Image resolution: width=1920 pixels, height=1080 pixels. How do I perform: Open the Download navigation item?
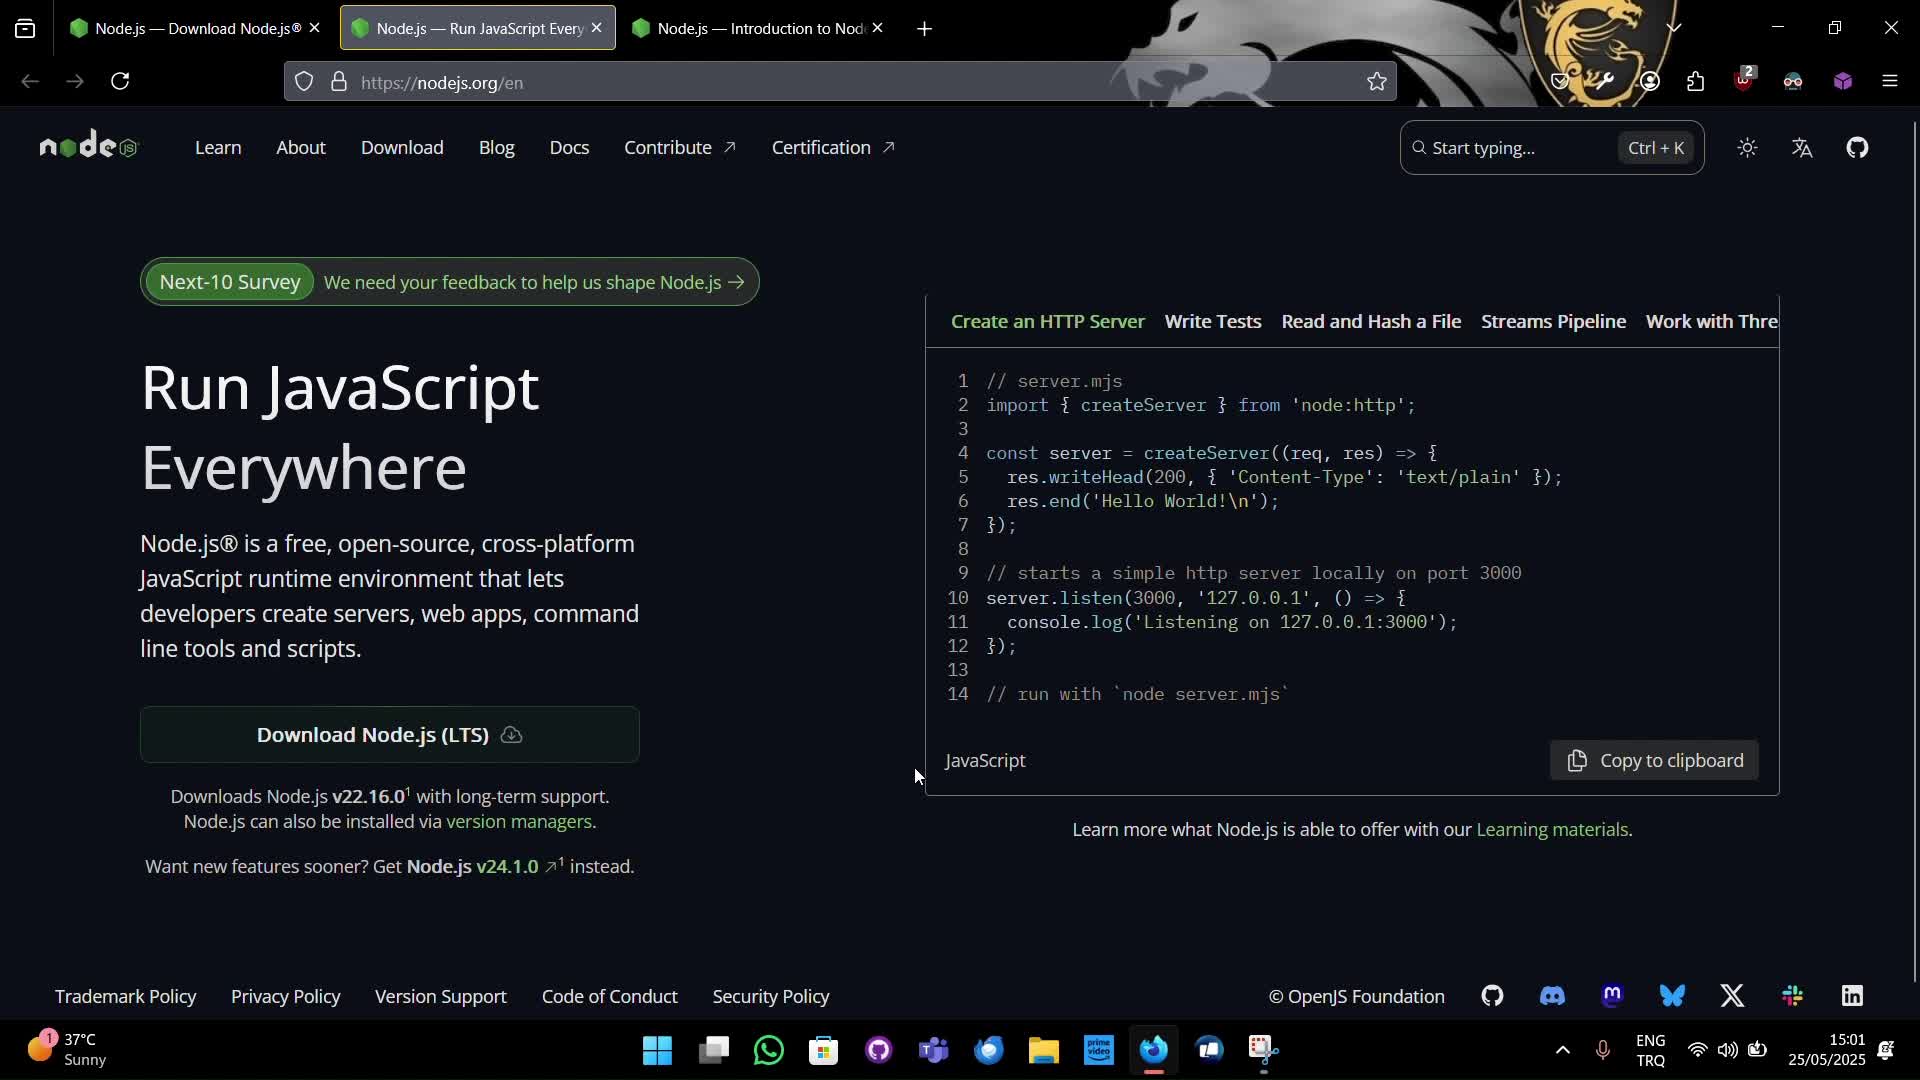402,148
